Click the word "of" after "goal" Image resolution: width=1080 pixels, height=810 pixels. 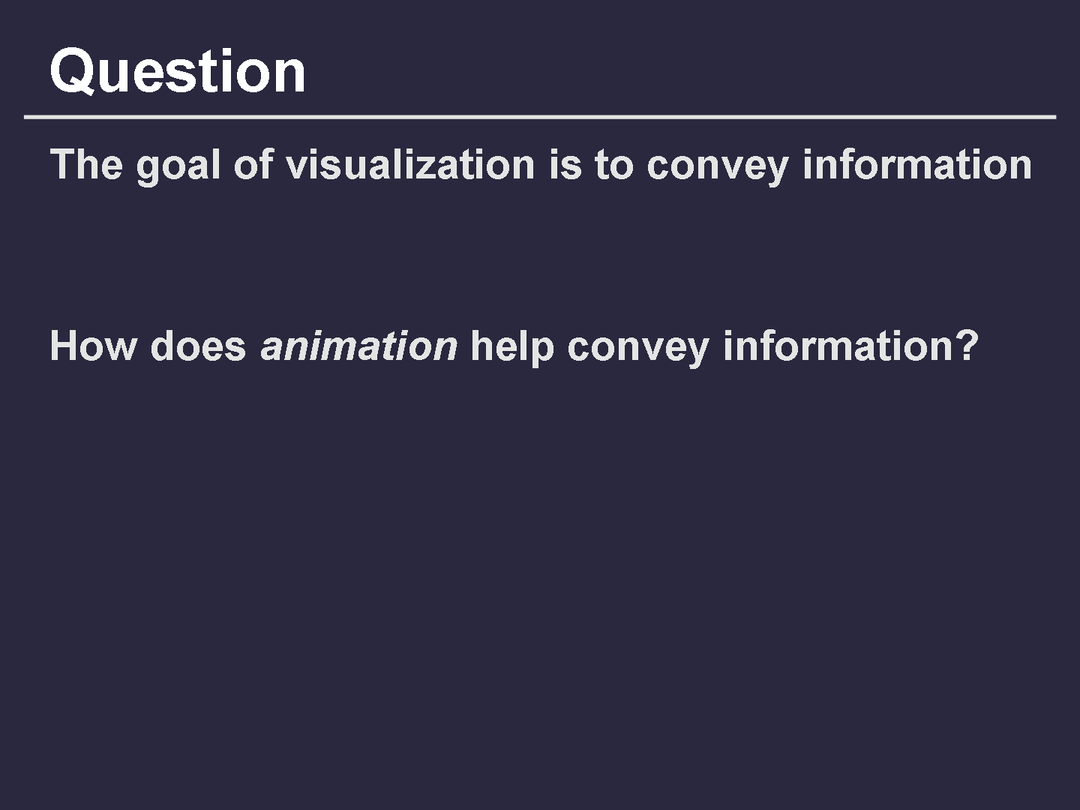253,165
